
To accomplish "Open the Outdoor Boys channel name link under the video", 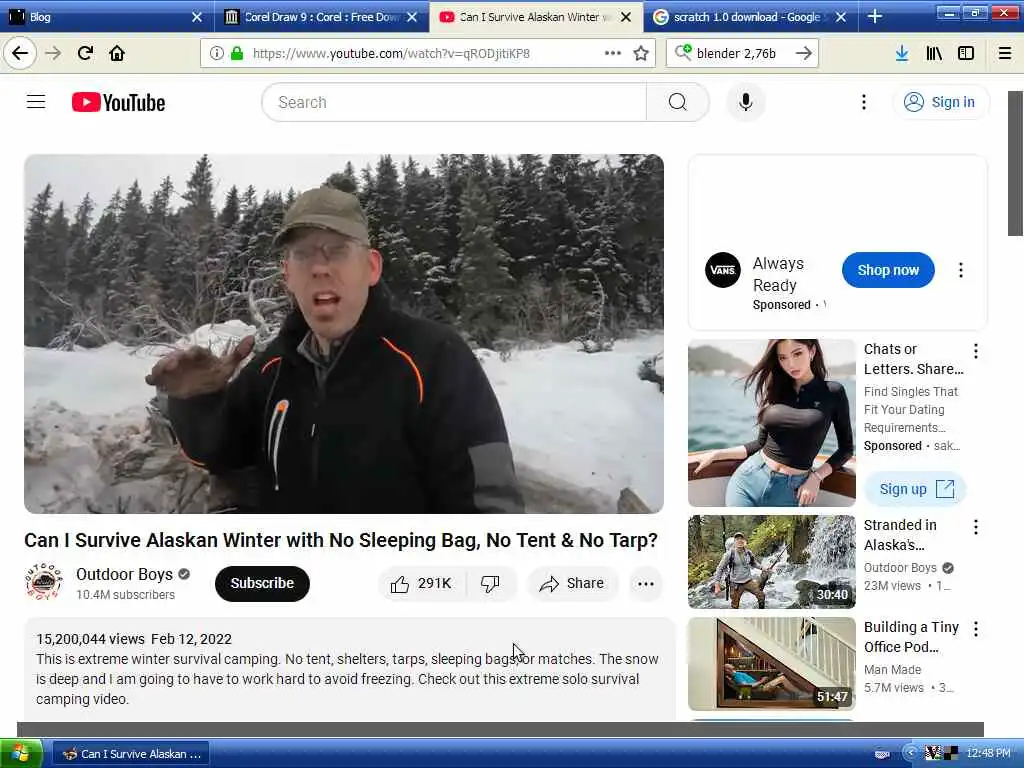I will pos(124,575).
